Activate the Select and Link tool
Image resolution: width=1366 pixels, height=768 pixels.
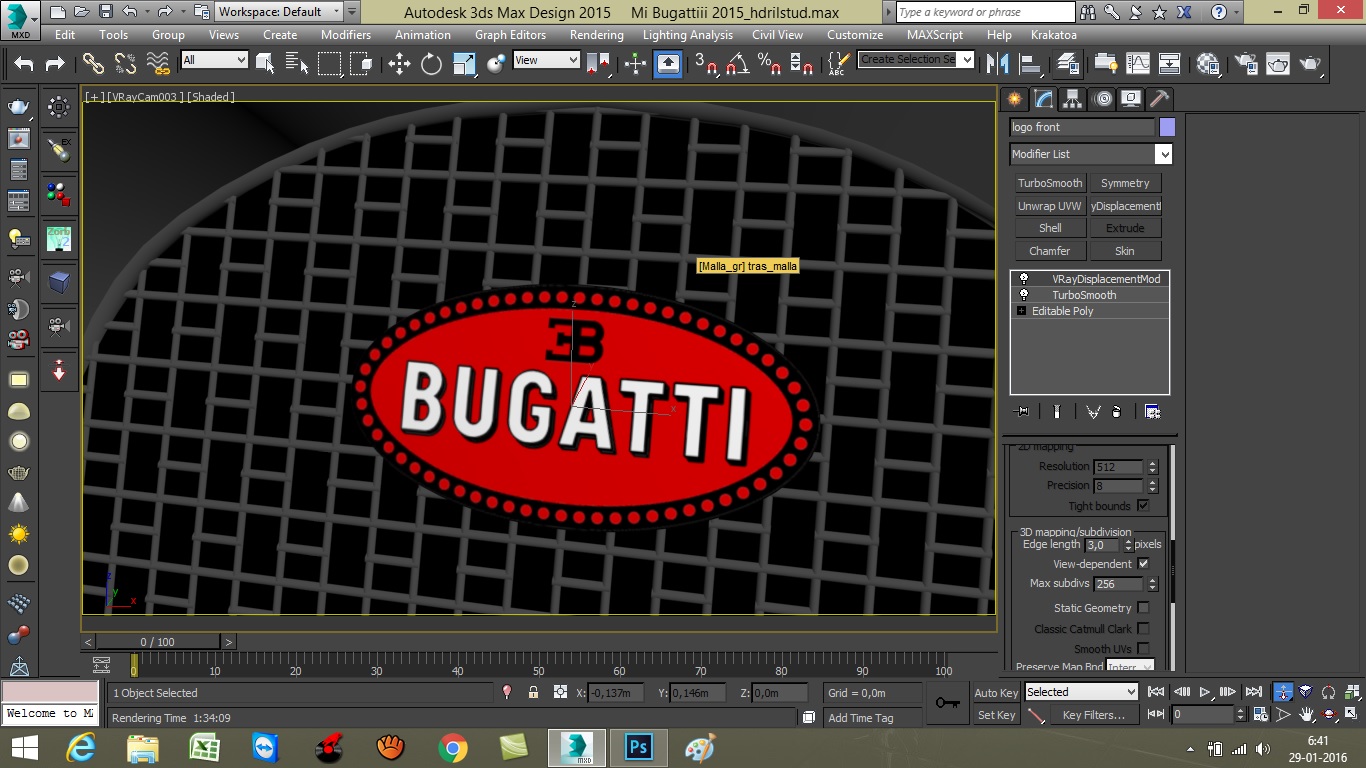click(93, 63)
